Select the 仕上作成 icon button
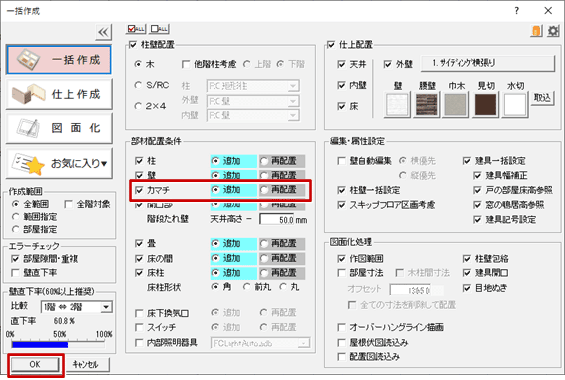The height and width of the screenshot is (380, 565). click(59, 94)
